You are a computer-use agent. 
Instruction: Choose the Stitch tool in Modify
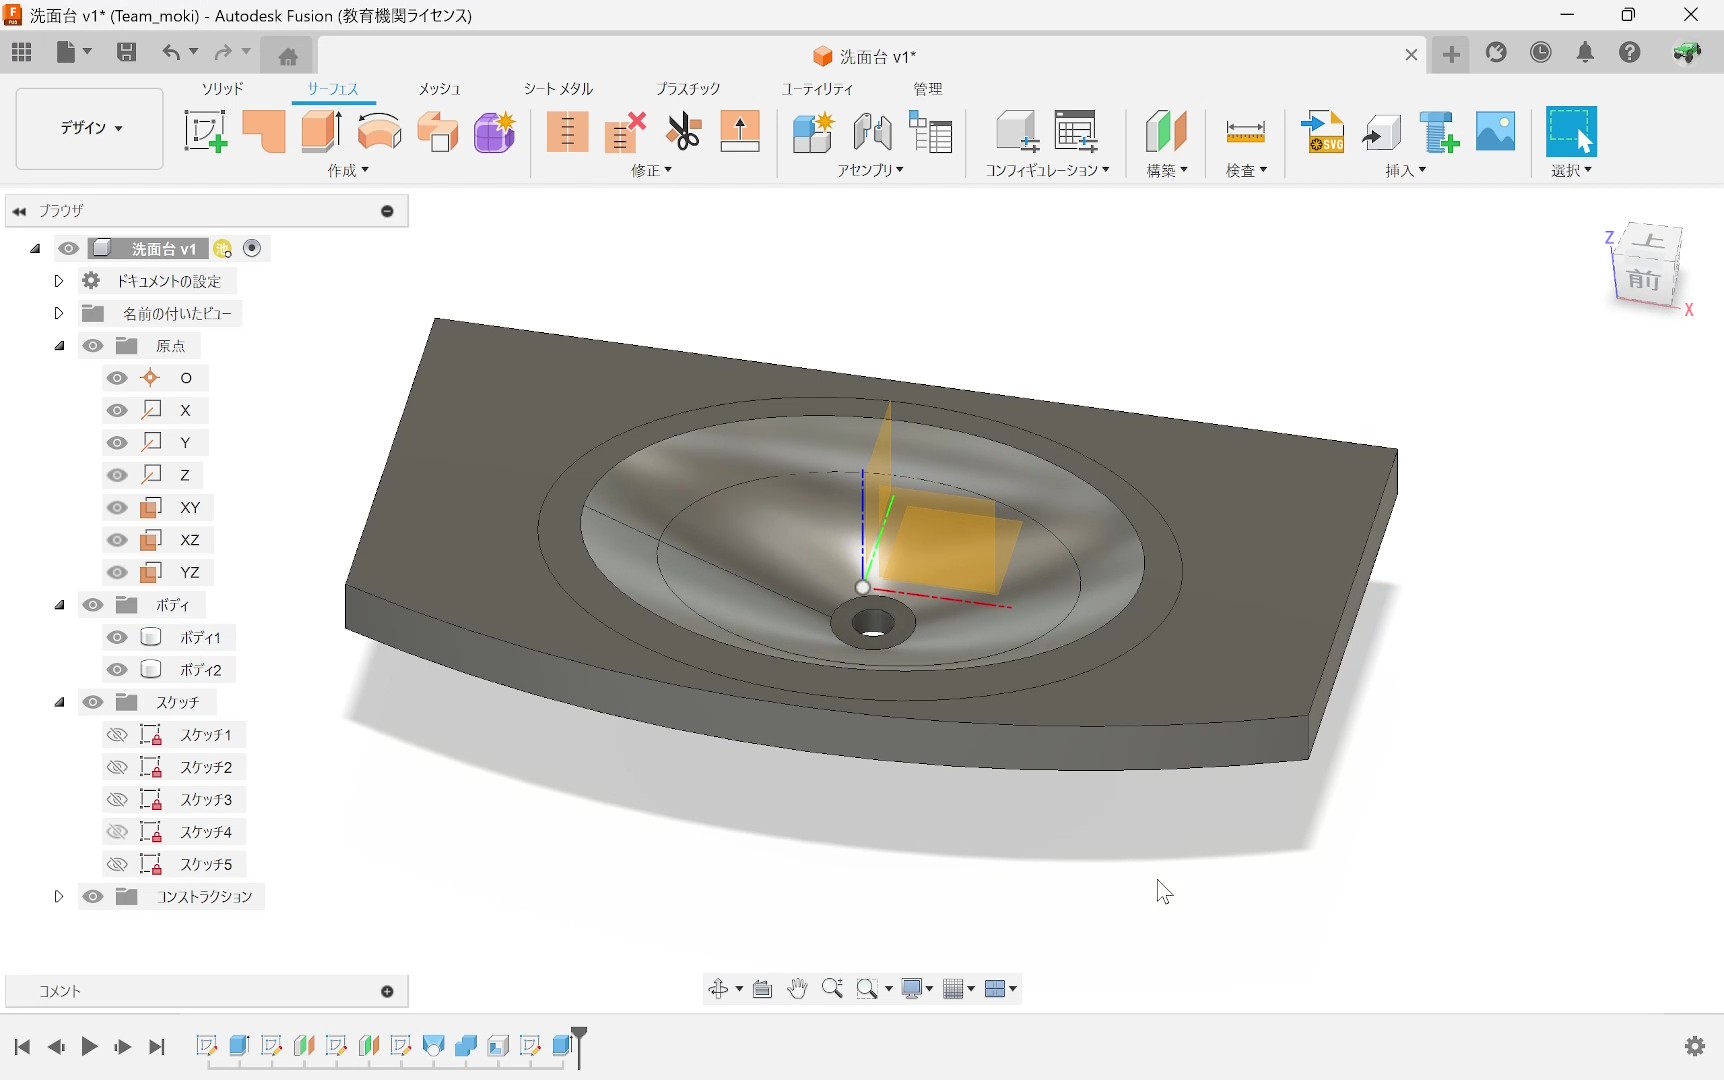point(567,132)
